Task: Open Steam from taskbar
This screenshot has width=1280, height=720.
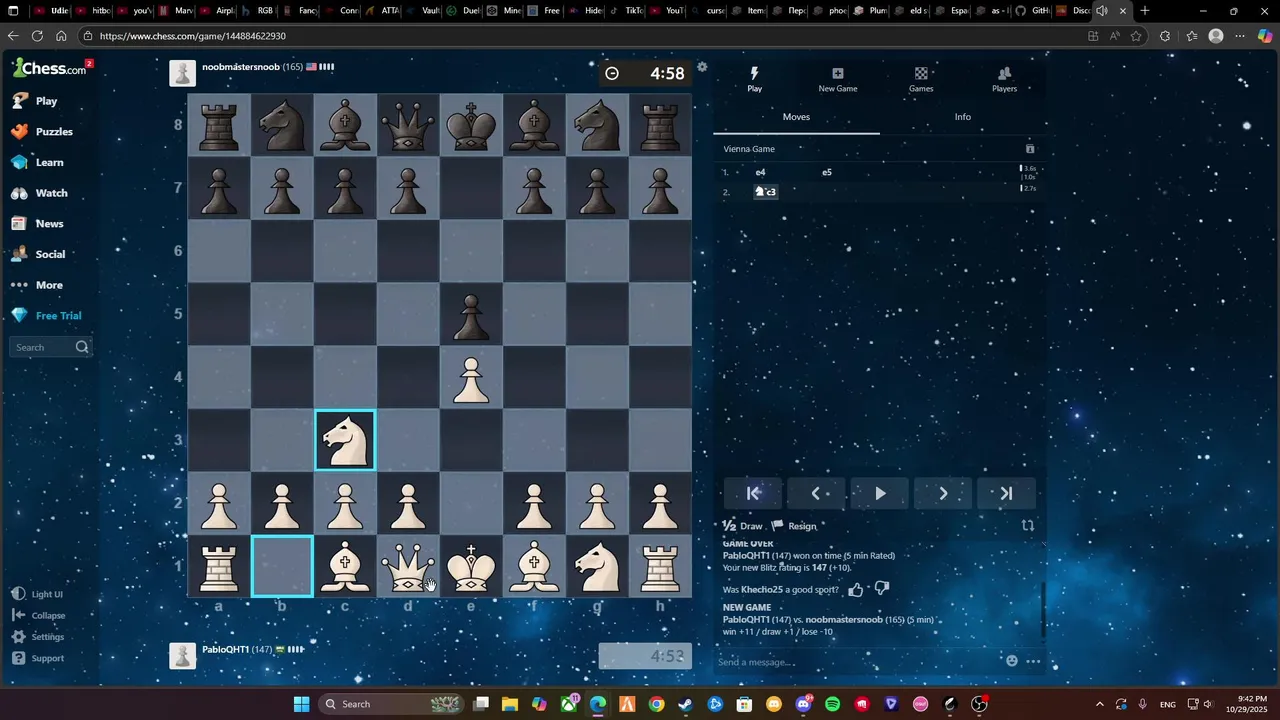Action: coord(685,704)
